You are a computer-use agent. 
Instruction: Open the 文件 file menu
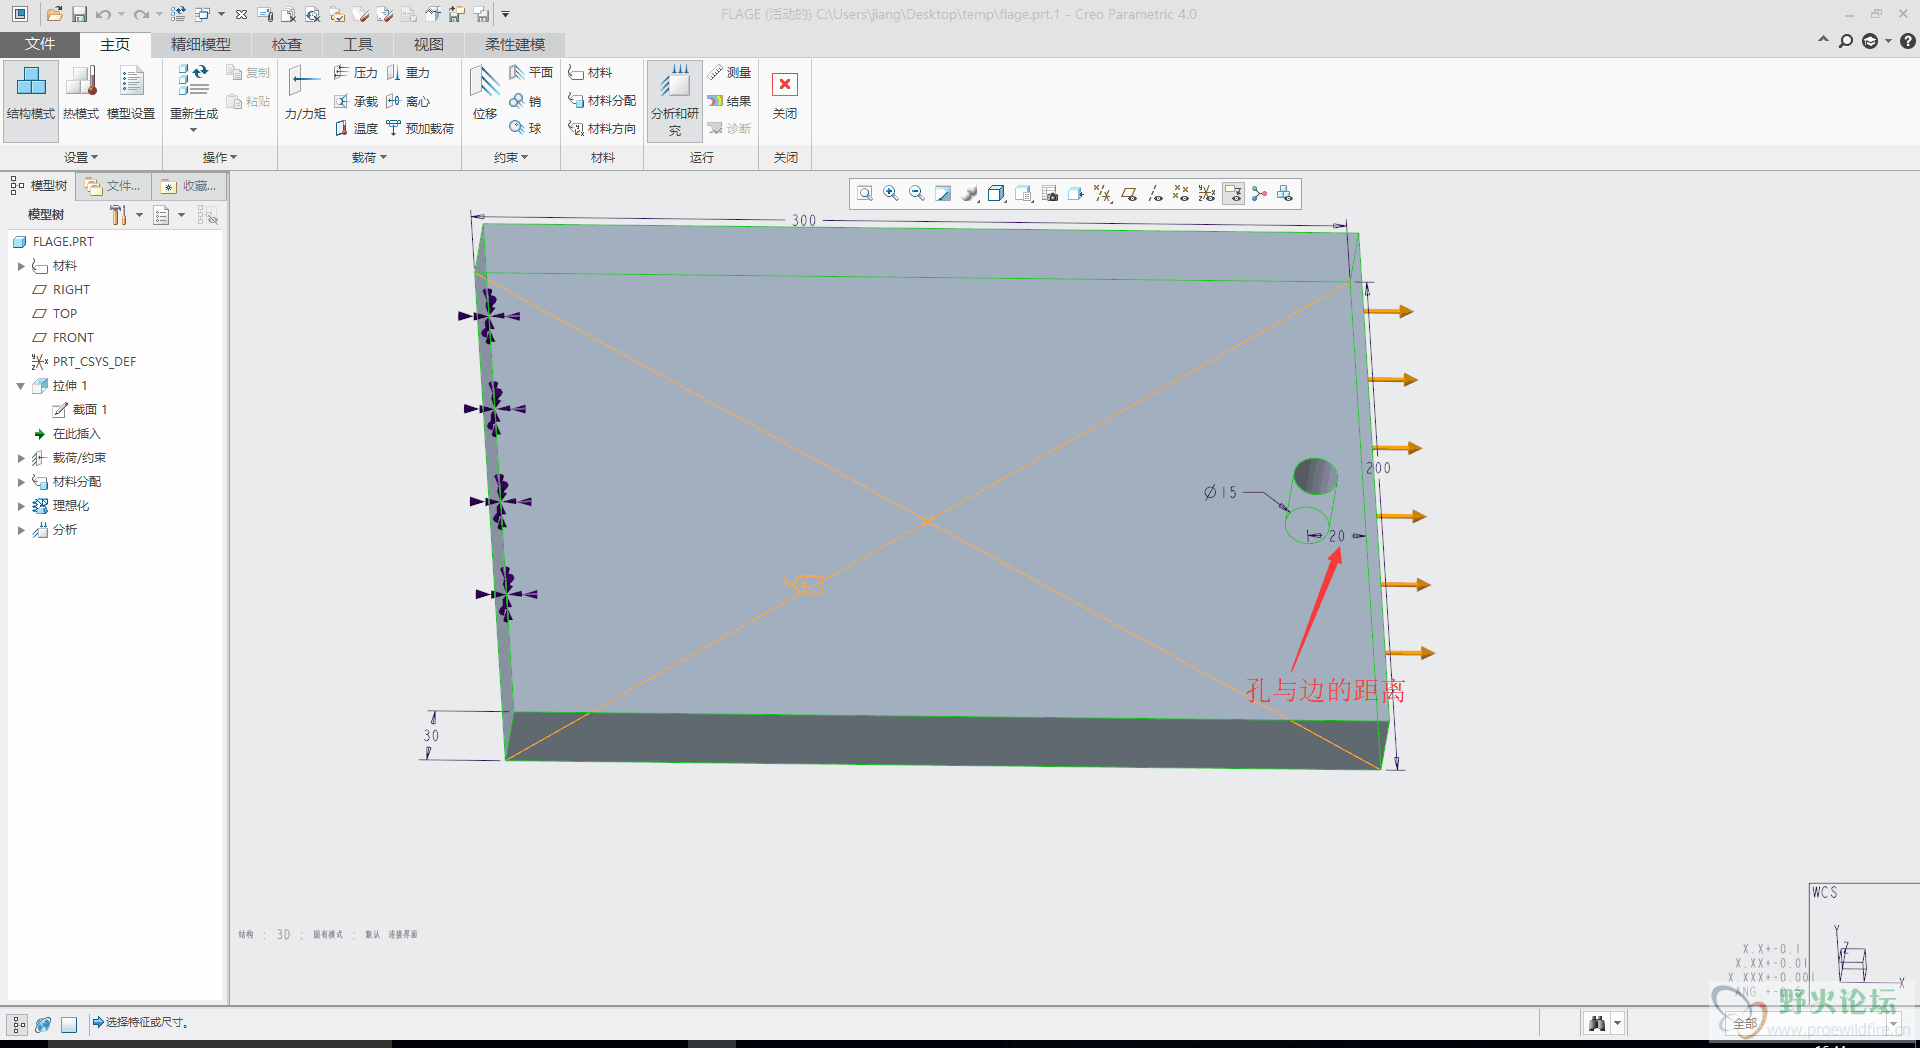click(40, 44)
